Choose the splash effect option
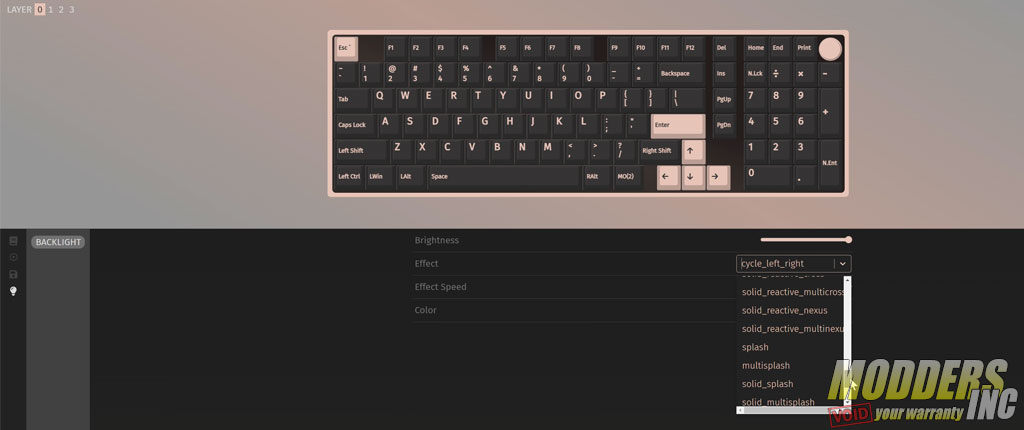Image resolution: width=1024 pixels, height=430 pixels. (x=755, y=347)
